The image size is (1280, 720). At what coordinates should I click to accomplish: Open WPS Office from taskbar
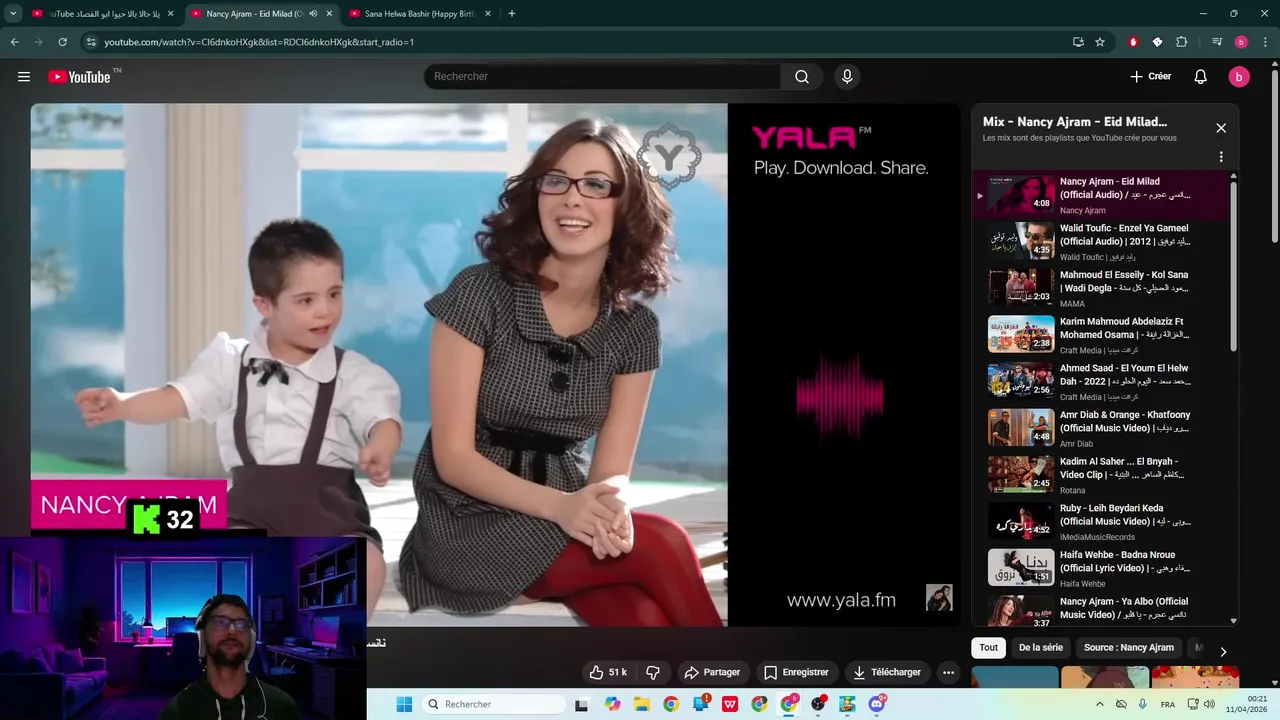[x=730, y=704]
